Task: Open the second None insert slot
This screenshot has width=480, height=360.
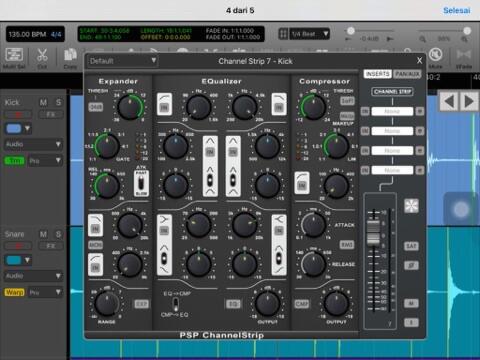Action: tap(392, 131)
